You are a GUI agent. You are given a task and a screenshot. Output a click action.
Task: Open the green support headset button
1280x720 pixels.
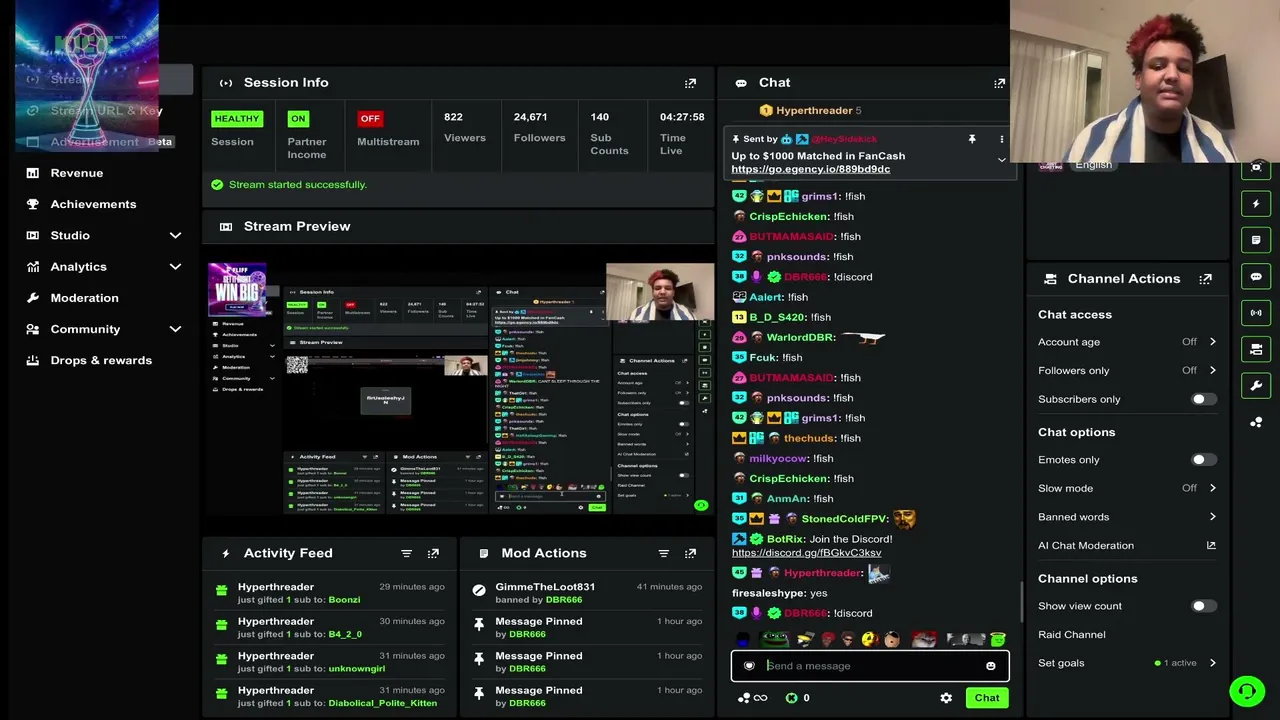1247,691
